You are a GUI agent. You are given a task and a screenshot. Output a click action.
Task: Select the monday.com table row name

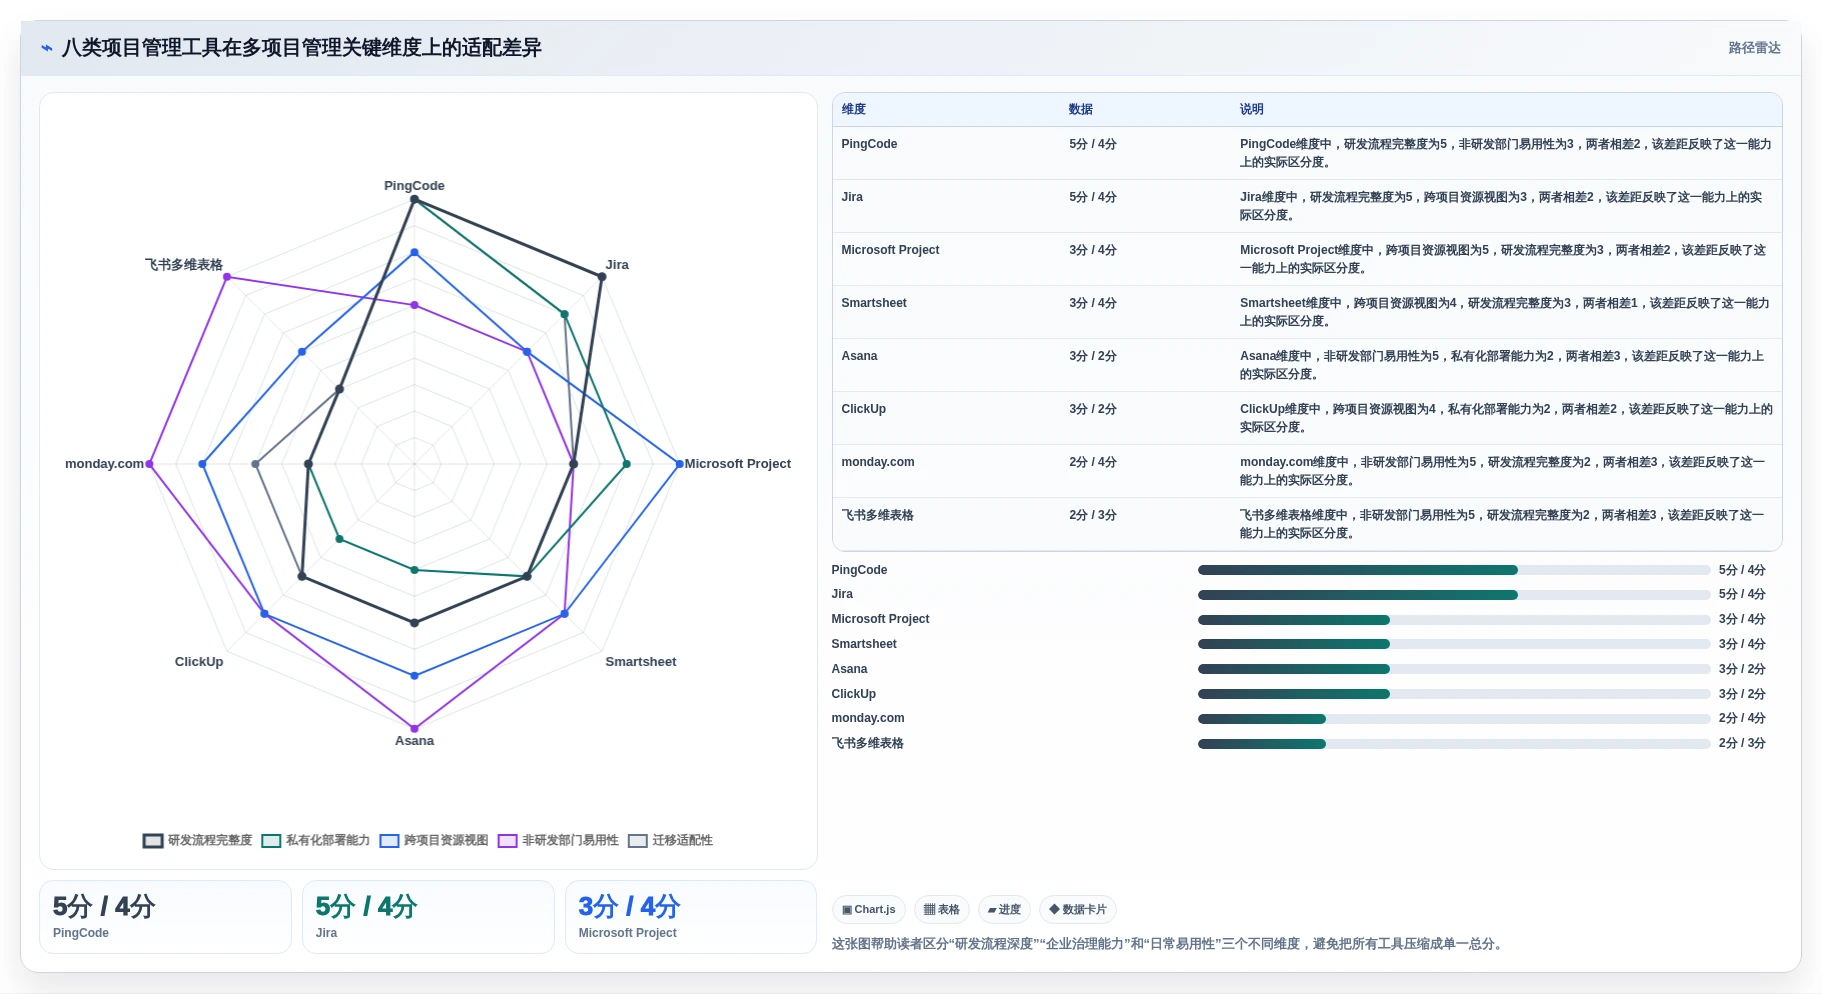(x=878, y=462)
